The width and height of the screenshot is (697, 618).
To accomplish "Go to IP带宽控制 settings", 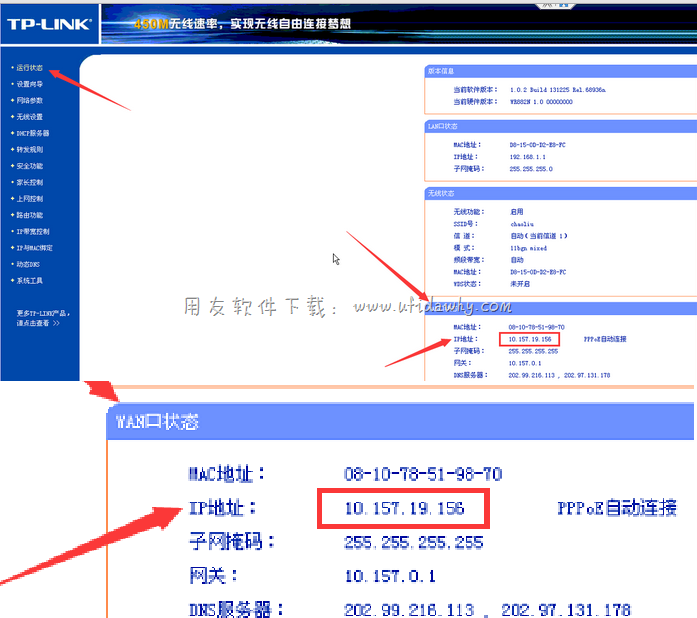I will 33,232.
